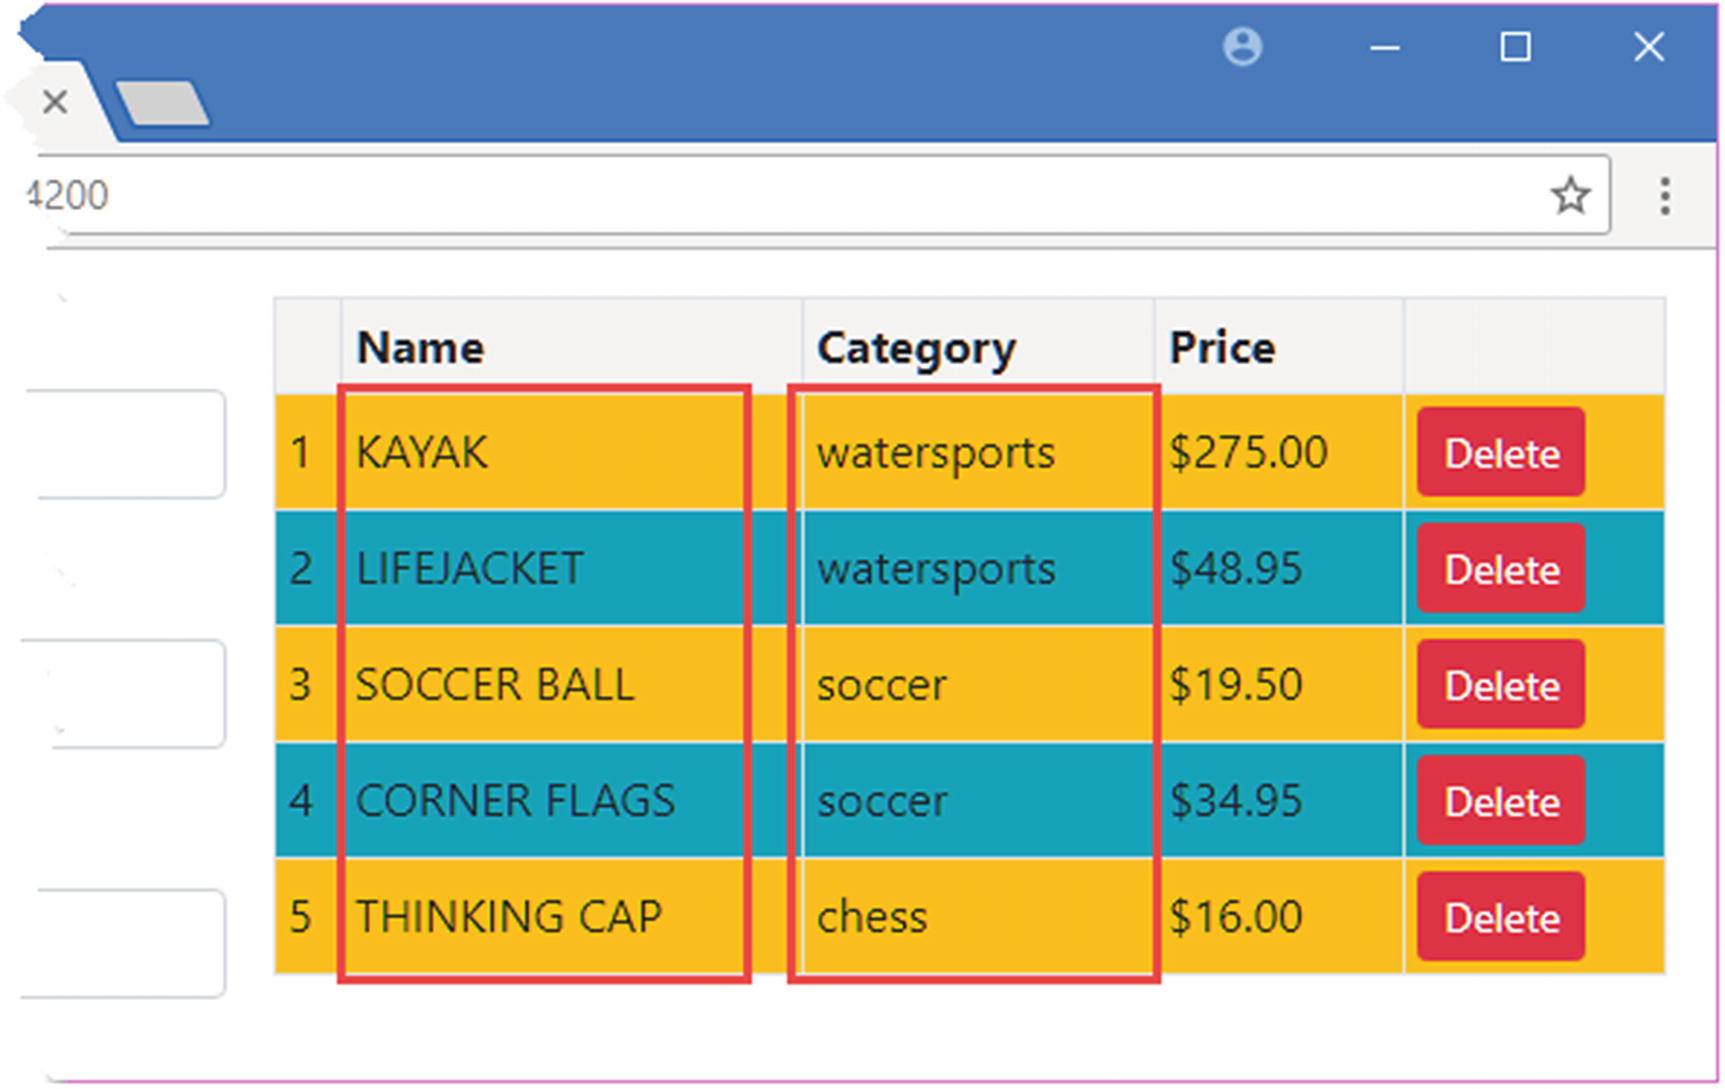Minimize the browser window
This screenshot has width=1725, height=1089.
coord(1384,47)
